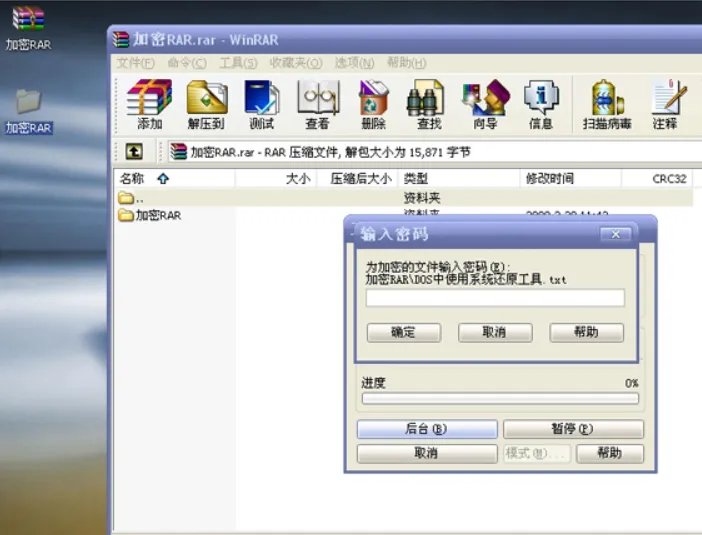The image size is (702, 535).
Task: Select the parent folder '..' row
Action: pos(403,197)
